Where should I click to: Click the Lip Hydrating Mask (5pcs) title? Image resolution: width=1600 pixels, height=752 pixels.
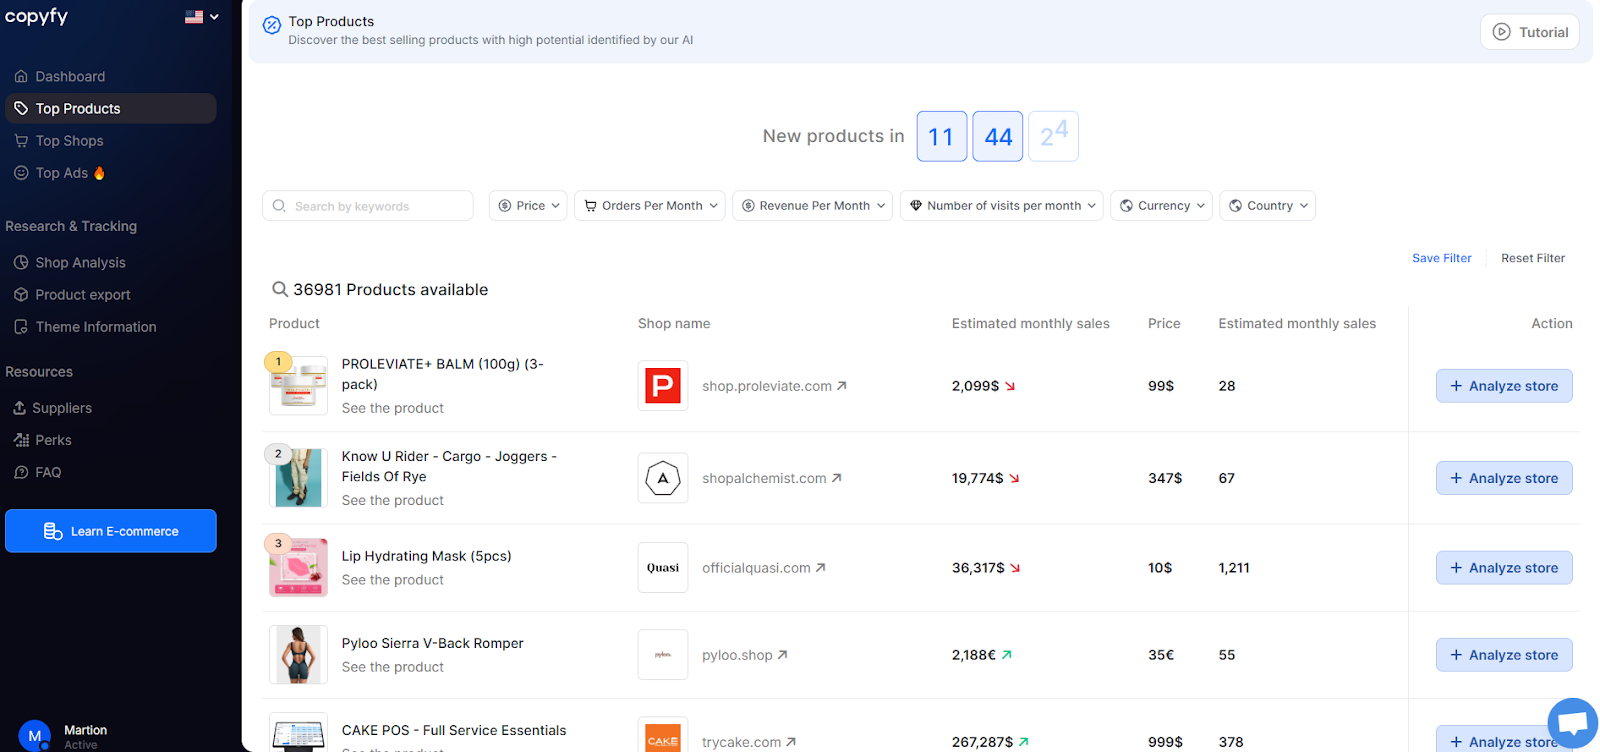tap(426, 556)
